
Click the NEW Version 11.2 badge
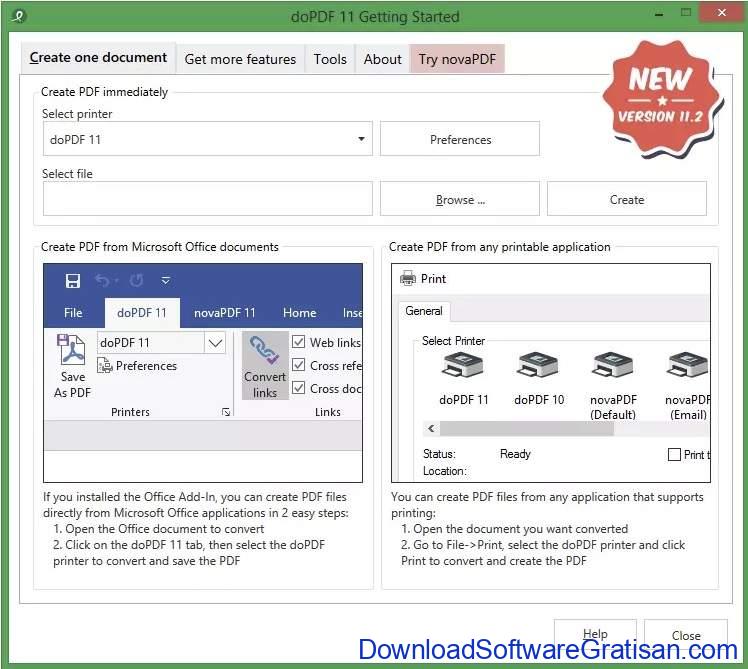pyautogui.click(x=662, y=99)
